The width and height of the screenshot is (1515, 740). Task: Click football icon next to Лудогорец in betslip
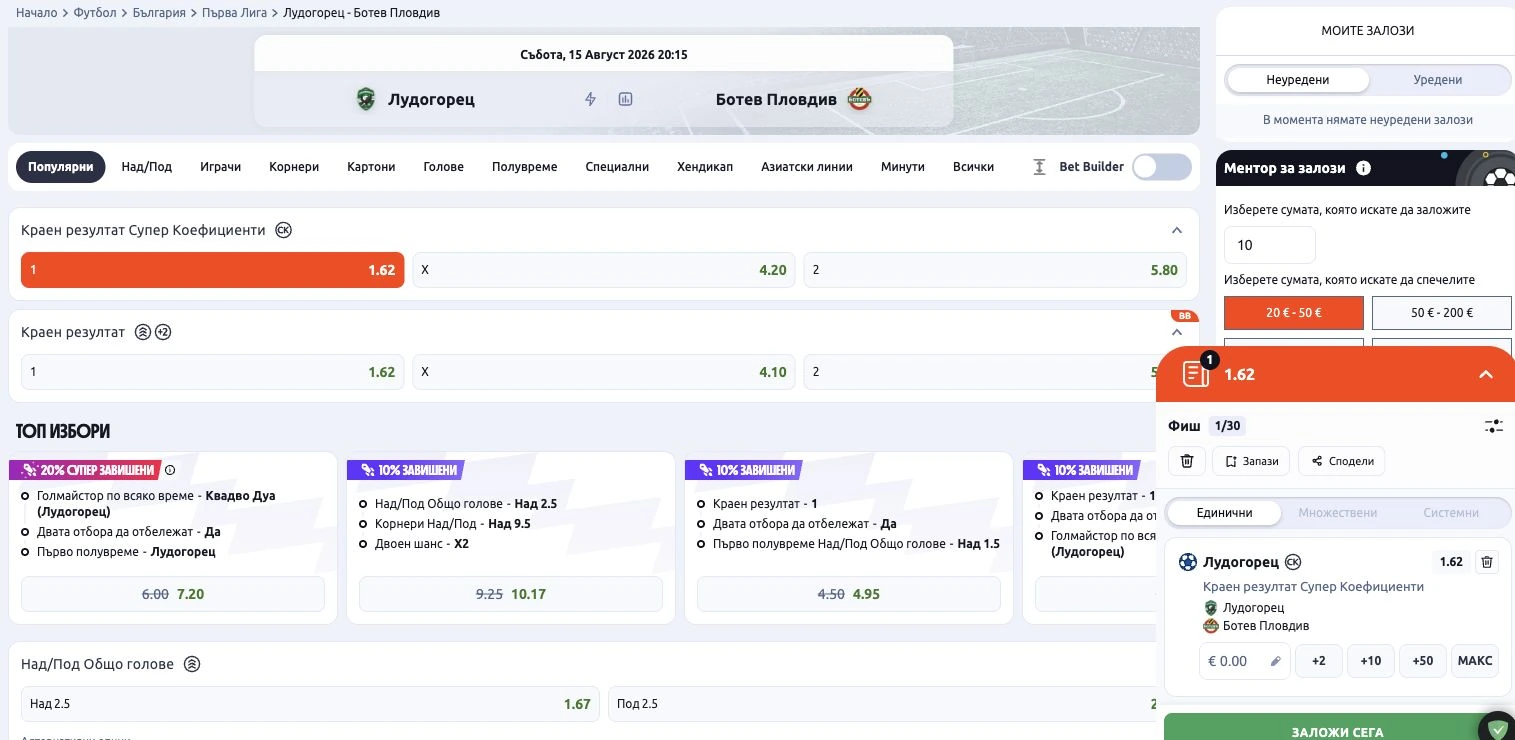pyautogui.click(x=1188, y=562)
